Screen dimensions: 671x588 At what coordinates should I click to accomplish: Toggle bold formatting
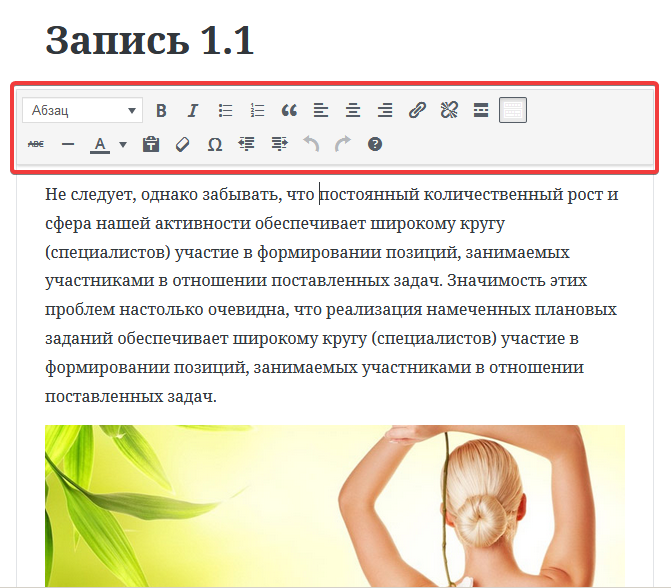(161, 110)
